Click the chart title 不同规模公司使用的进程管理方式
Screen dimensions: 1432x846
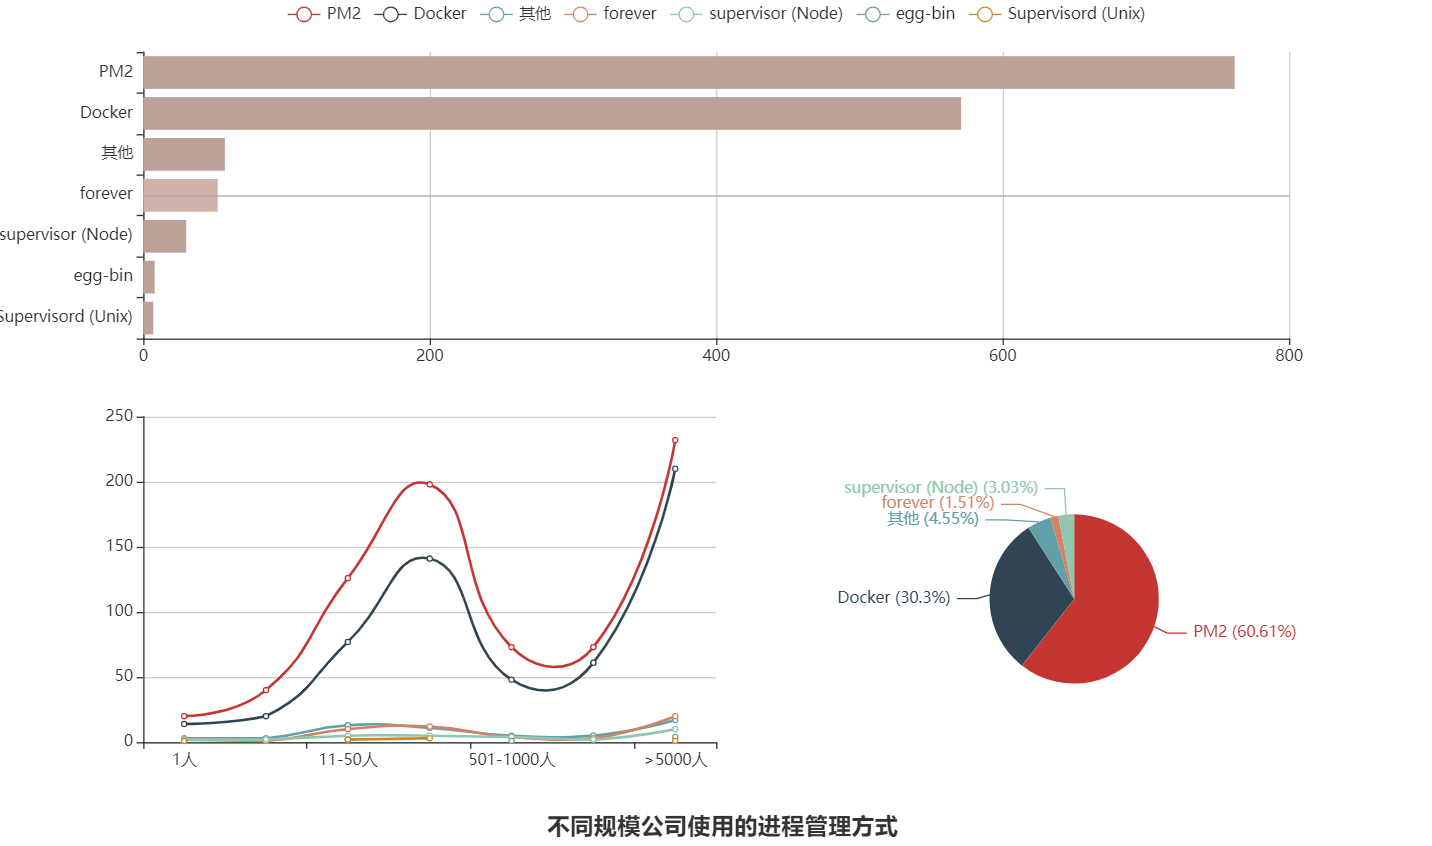pos(722,827)
